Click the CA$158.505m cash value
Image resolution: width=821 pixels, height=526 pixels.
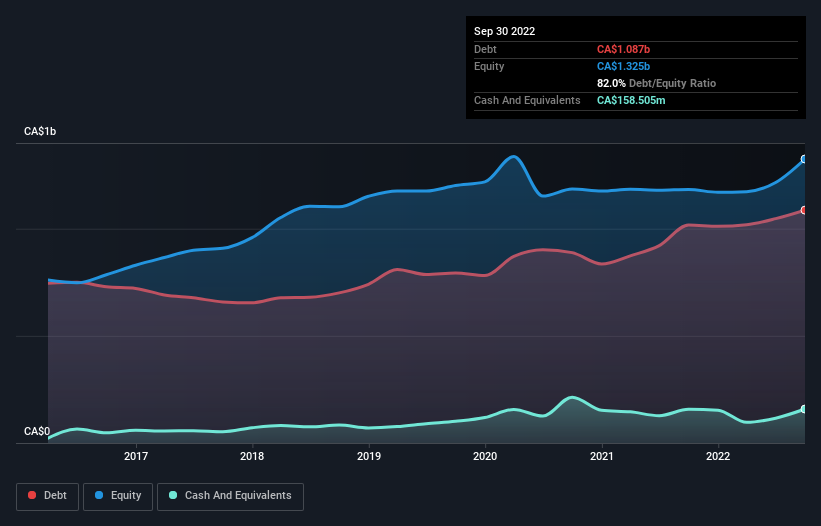coord(631,100)
